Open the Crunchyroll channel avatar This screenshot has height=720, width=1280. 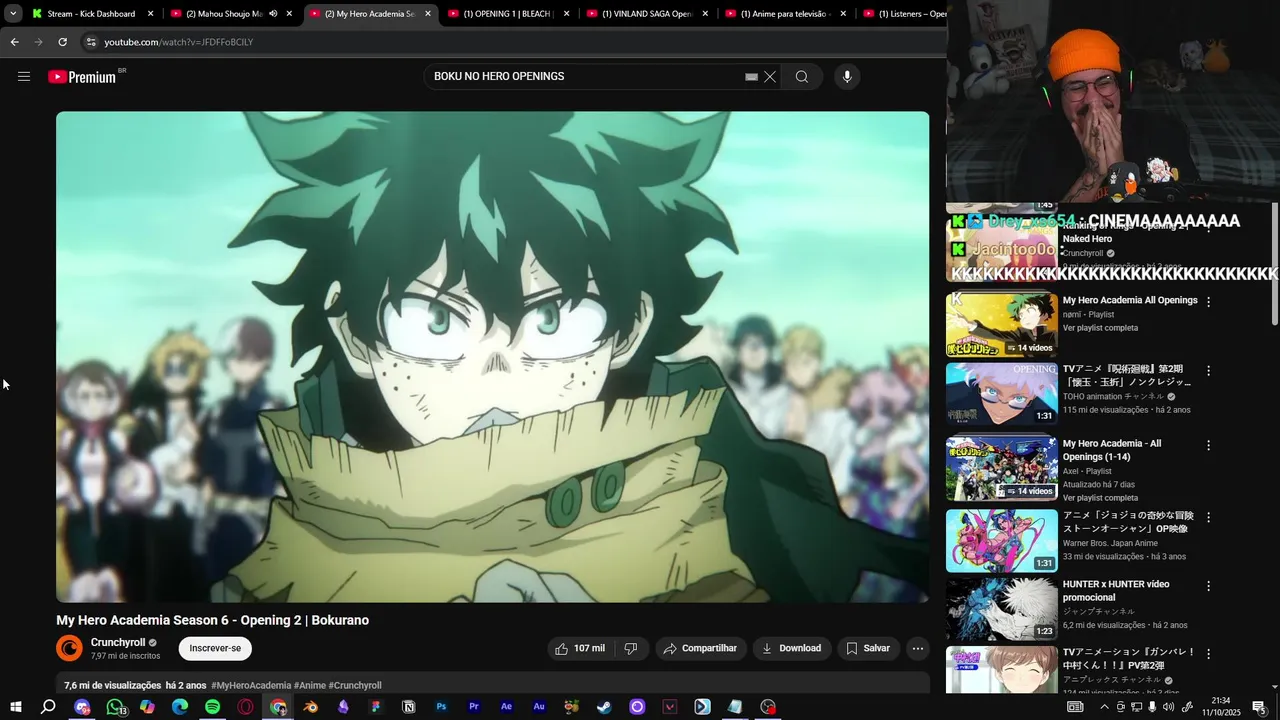point(69,648)
